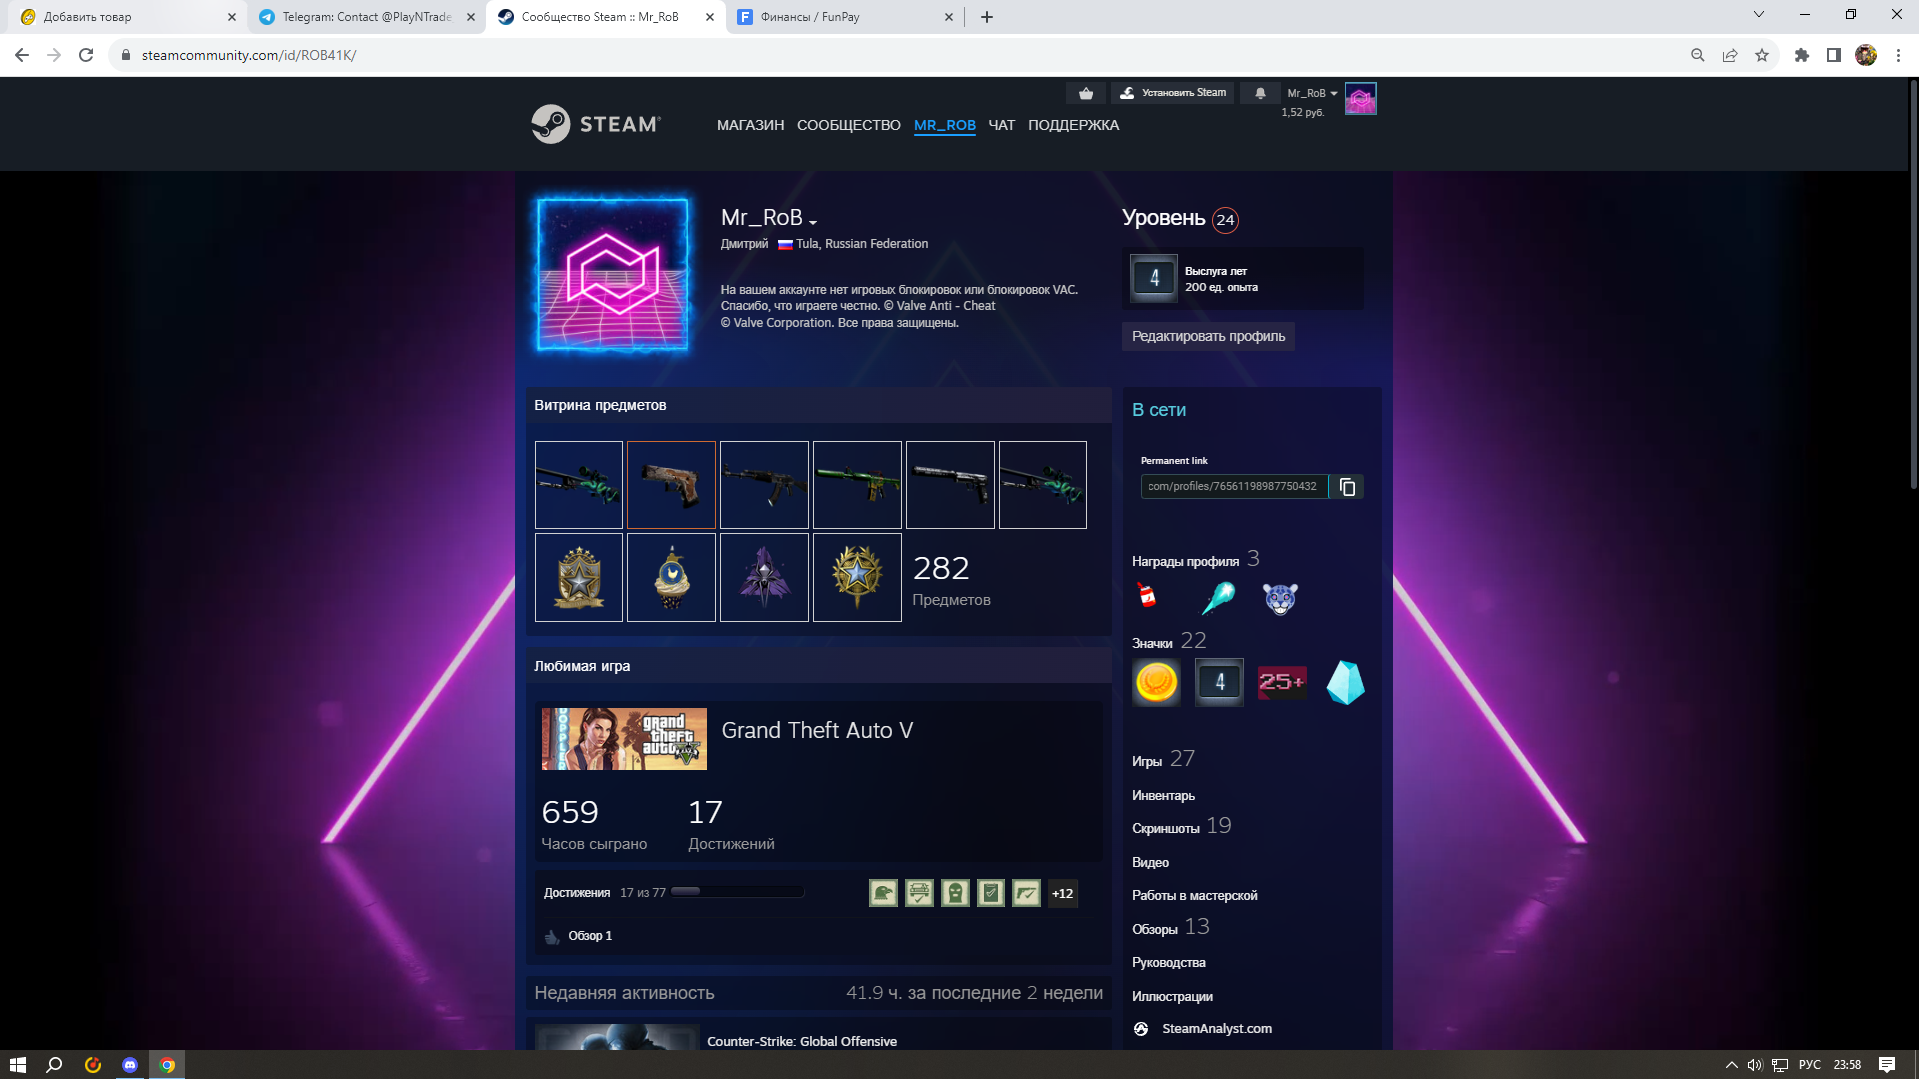Open Discord from the taskbar
The image size is (1919, 1079).
pyautogui.click(x=129, y=1065)
